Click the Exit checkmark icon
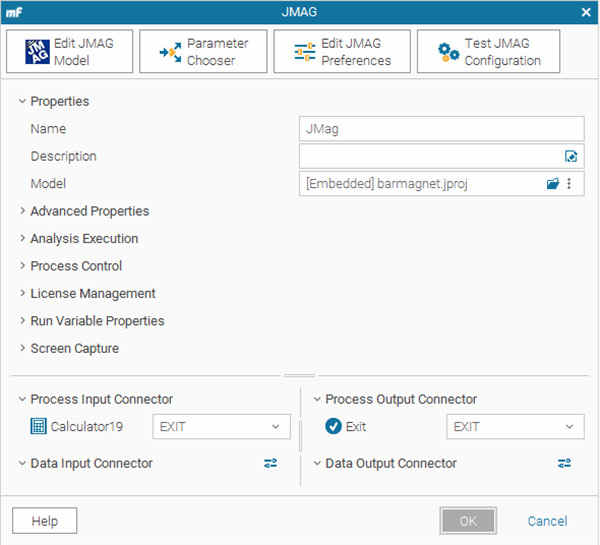Image resolution: width=600 pixels, height=545 pixels. 333,426
